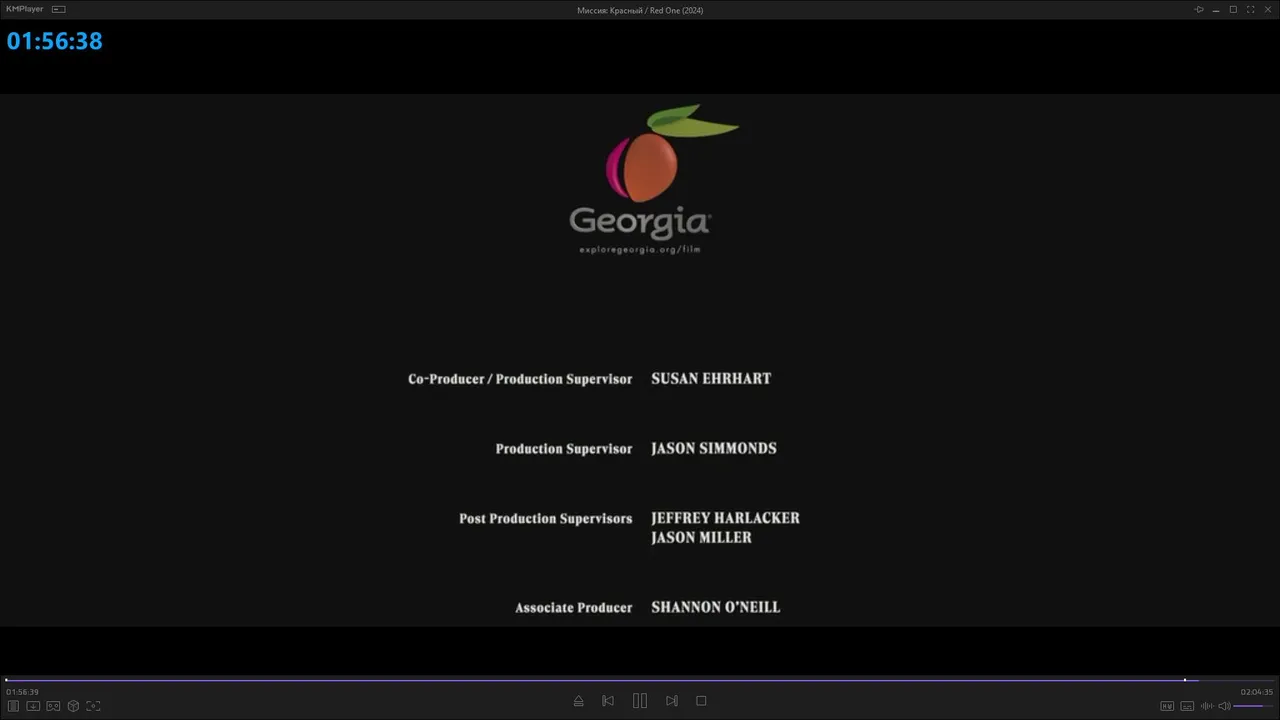Open the file eject button
1280x720 pixels.
578,701
